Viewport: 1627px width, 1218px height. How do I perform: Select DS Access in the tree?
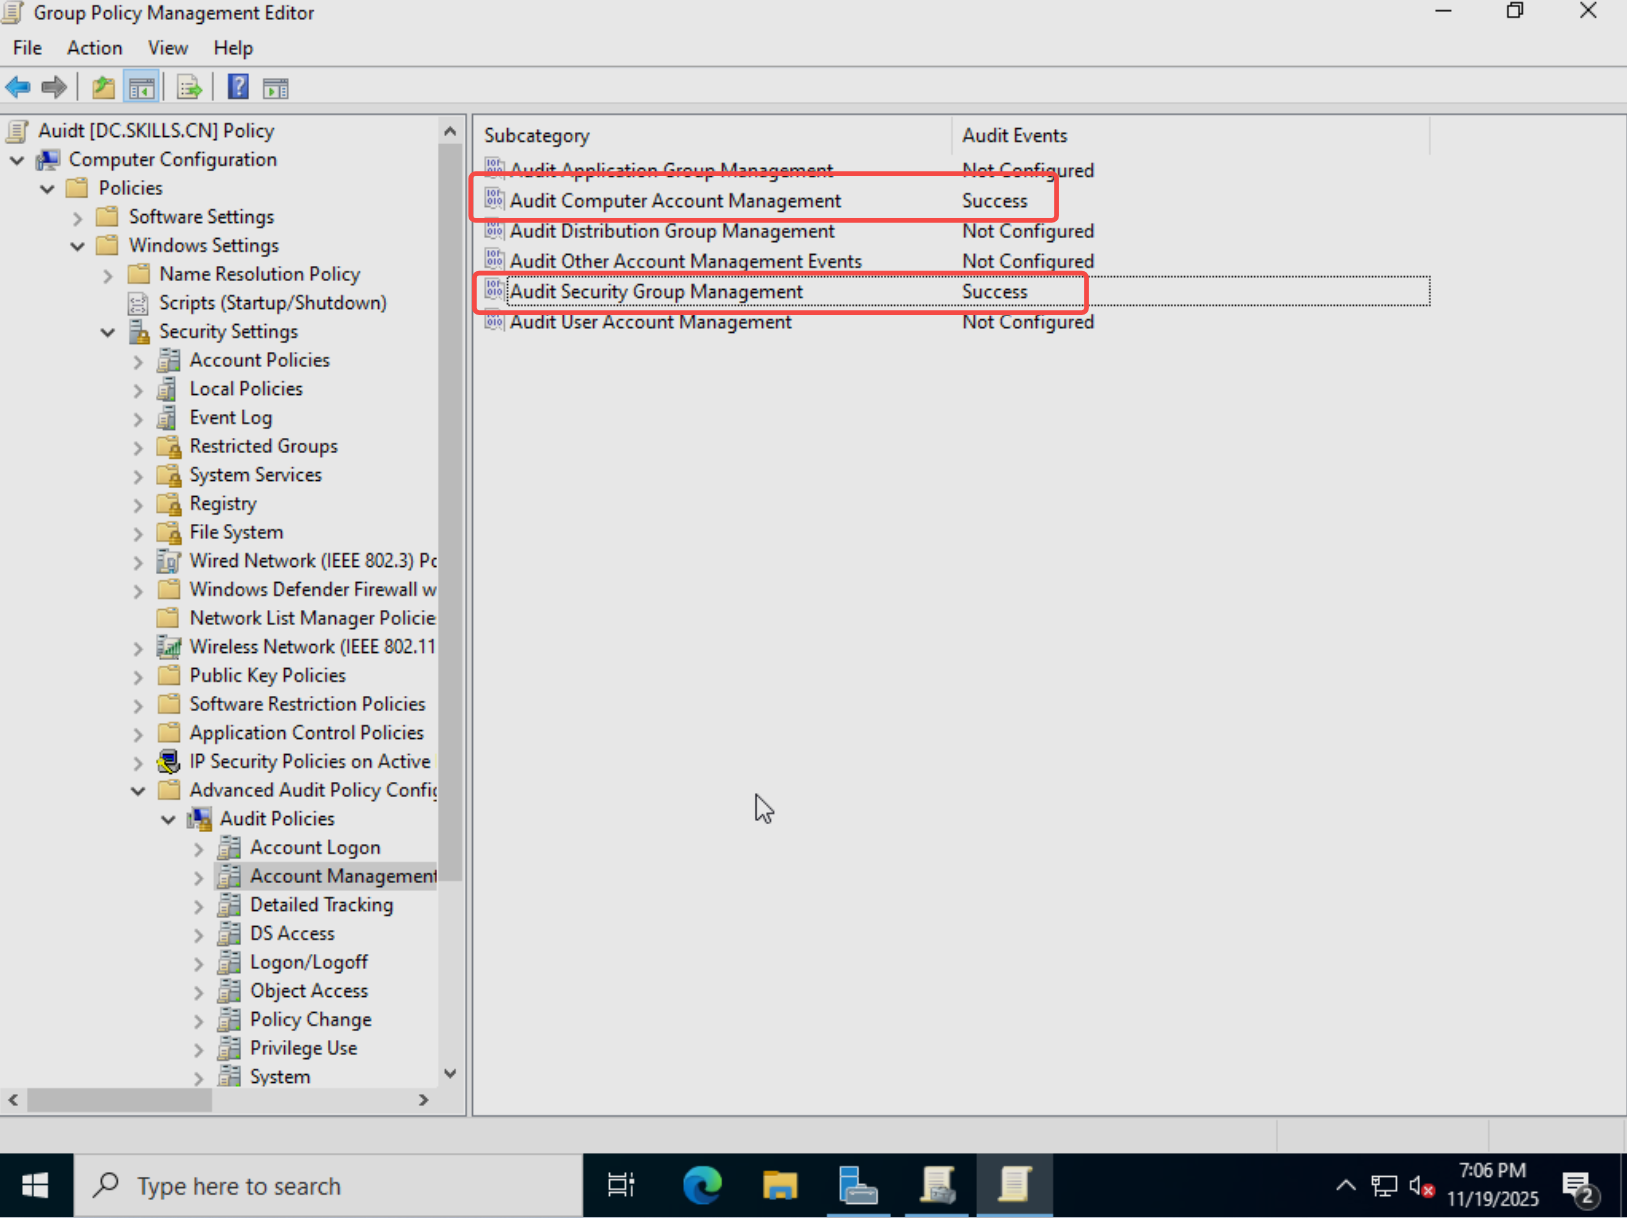click(292, 934)
